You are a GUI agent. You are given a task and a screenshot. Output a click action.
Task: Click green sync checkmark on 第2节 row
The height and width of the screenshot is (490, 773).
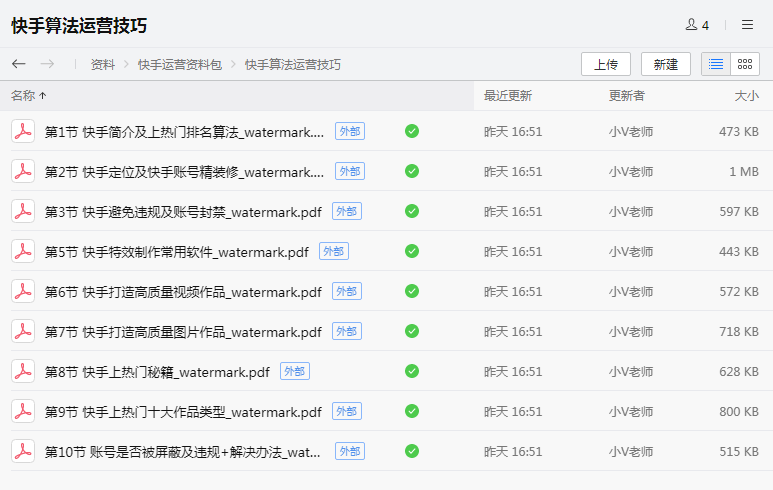412,171
